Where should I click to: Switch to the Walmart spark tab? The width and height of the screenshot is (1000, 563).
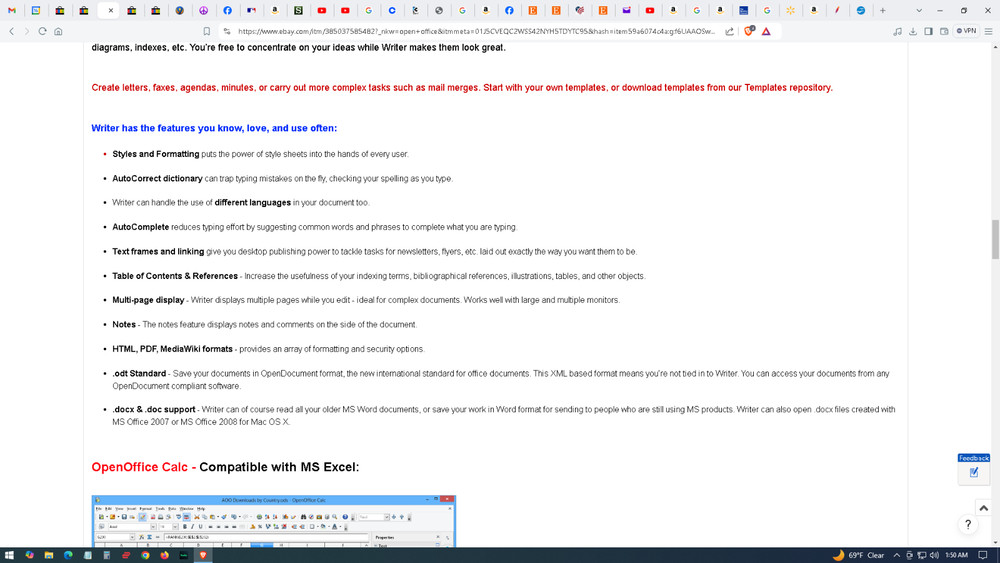[790, 10]
